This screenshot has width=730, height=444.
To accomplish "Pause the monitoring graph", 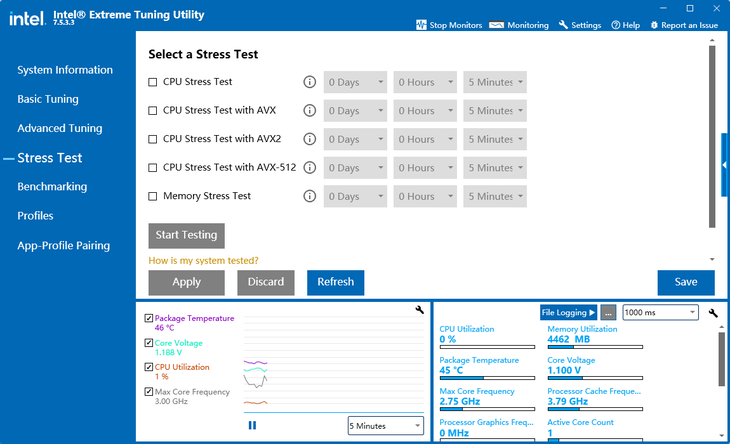I will pyautogui.click(x=252, y=425).
